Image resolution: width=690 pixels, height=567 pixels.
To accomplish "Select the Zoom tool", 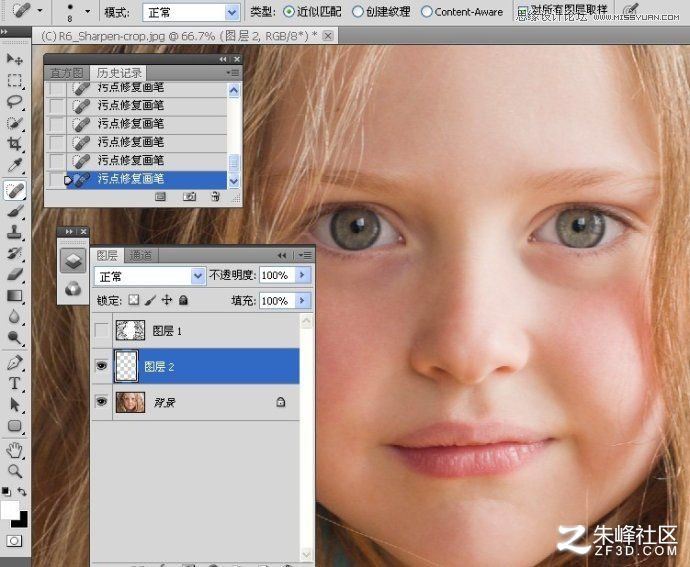I will pos(15,471).
